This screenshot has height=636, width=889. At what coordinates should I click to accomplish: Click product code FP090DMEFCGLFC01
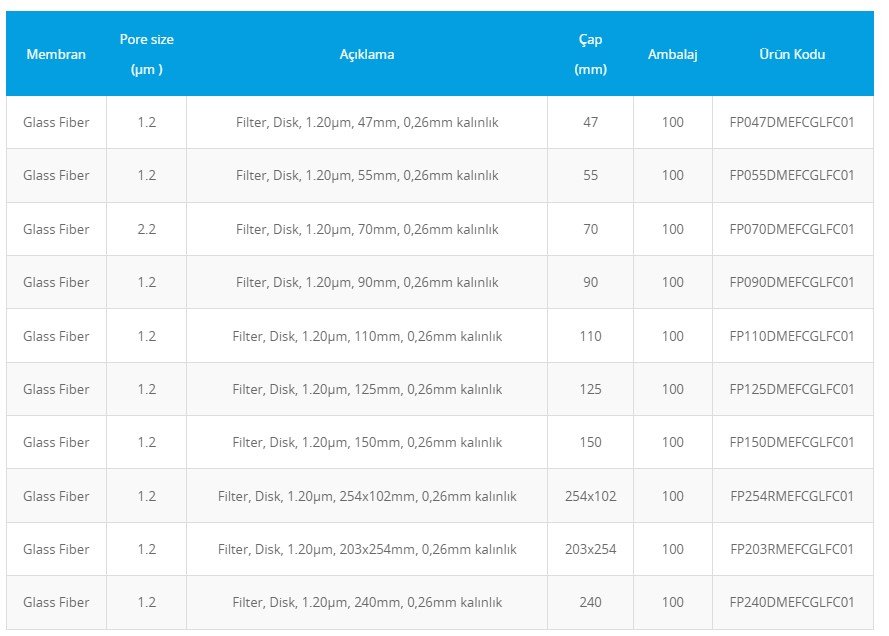click(792, 282)
